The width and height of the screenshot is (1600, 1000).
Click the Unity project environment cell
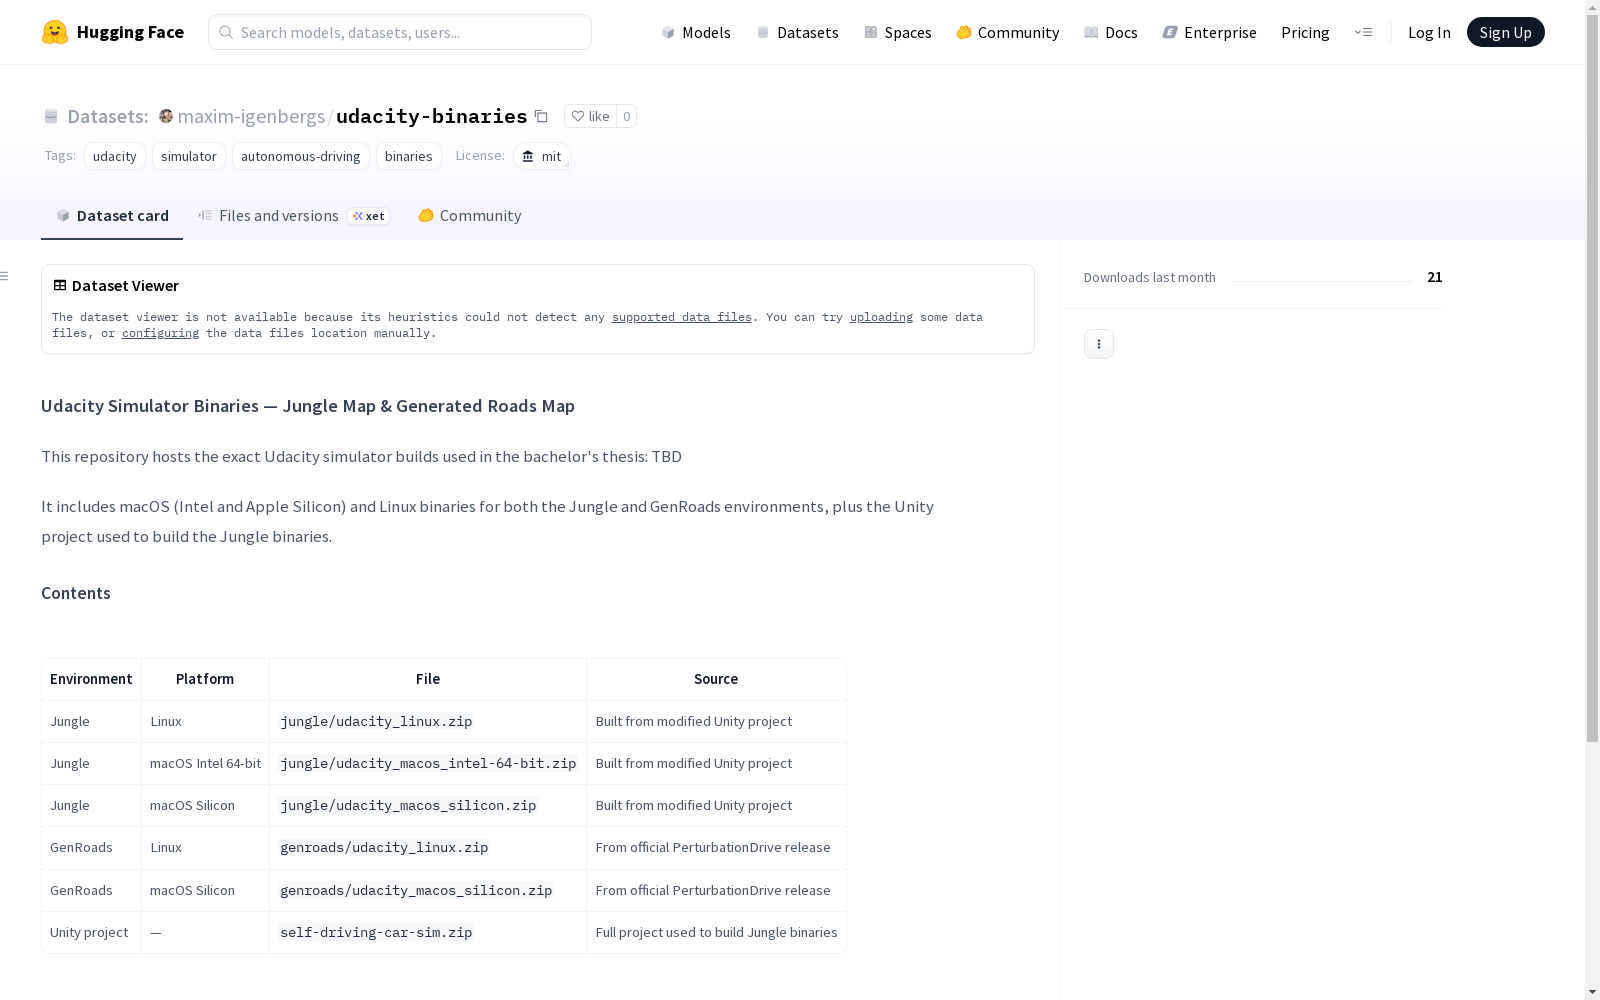tap(91, 933)
